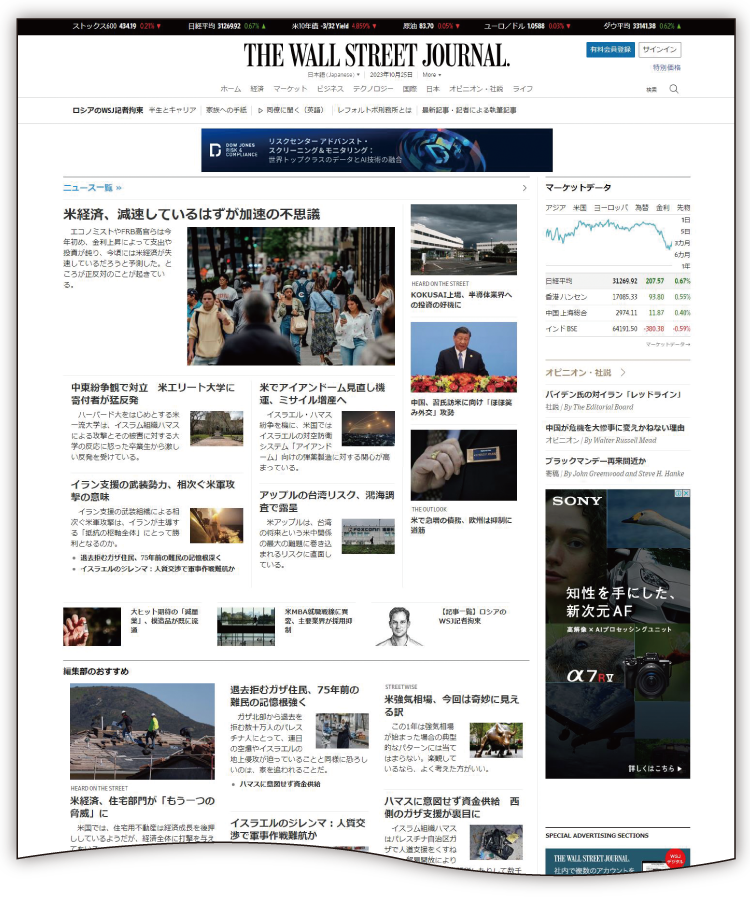Image resolution: width=750 pixels, height=900 pixels.
Task: Select the 香港ハンセン market row
Action: 617,297
